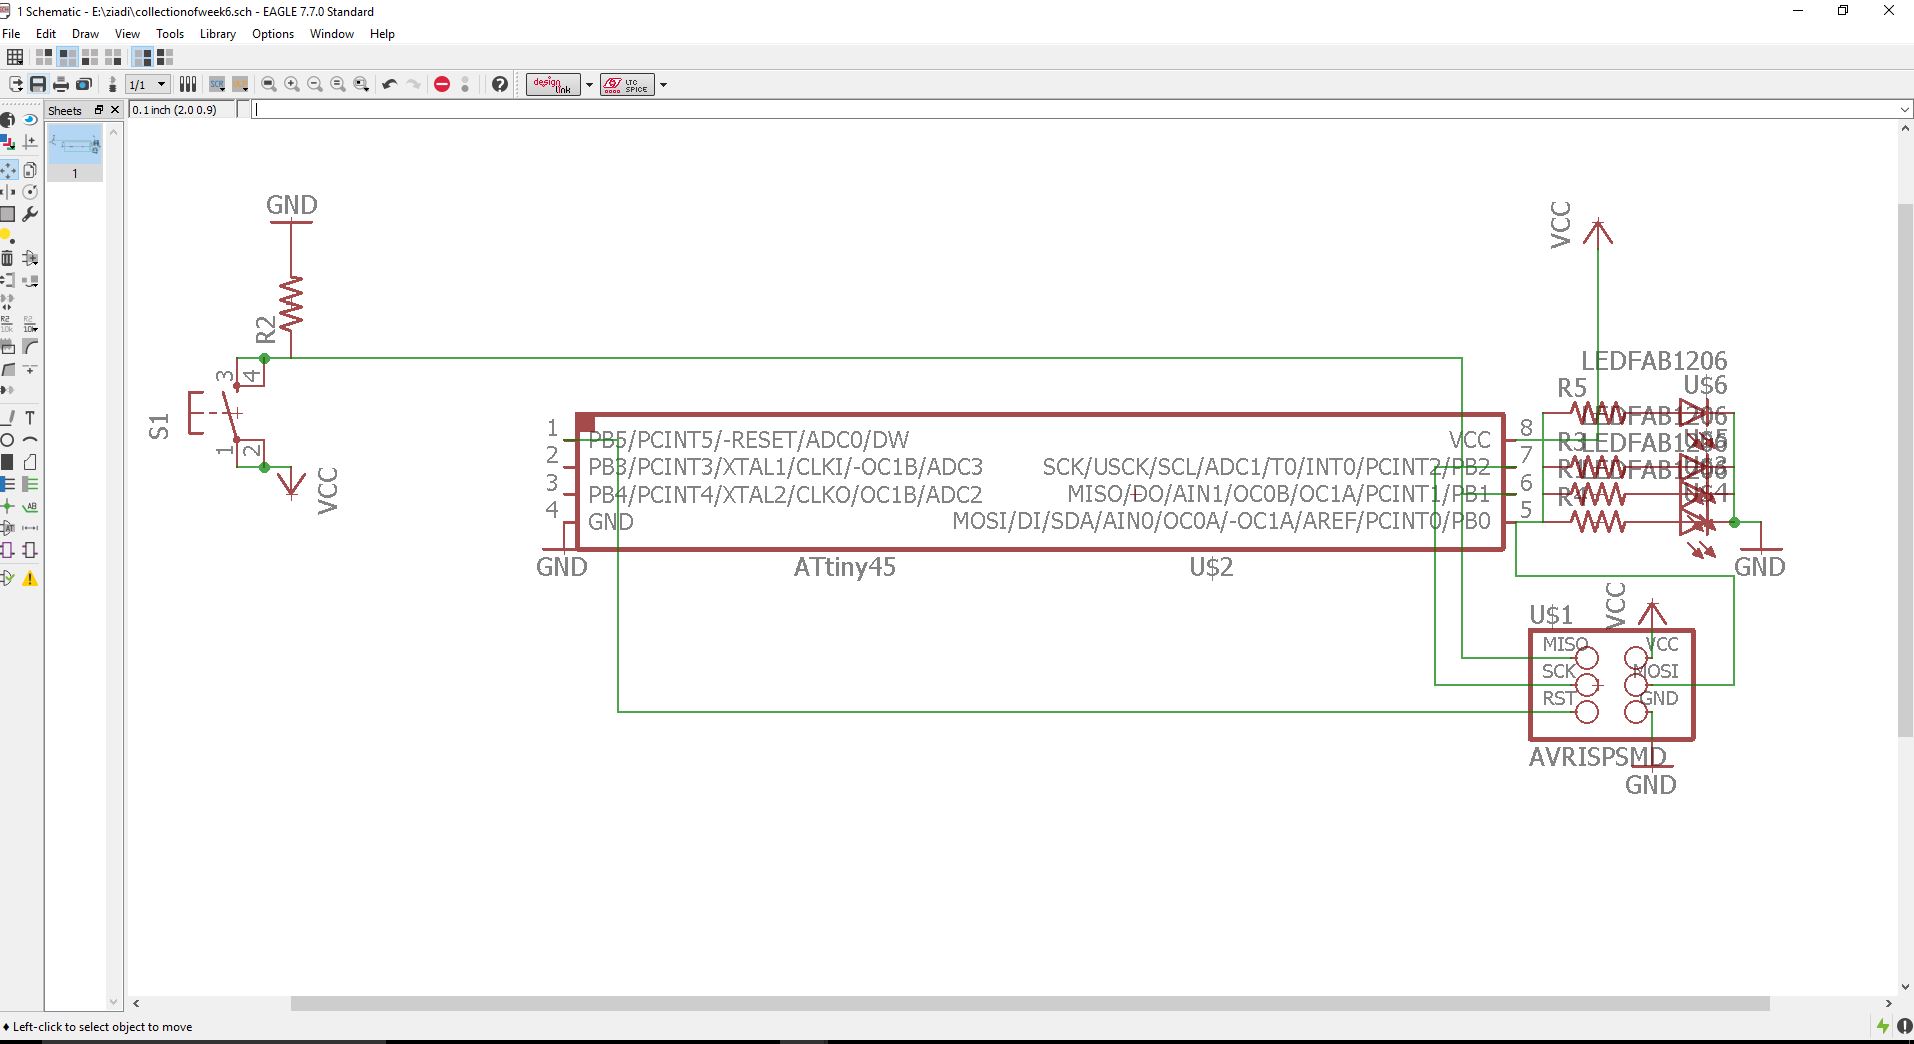Undo the last action

click(x=390, y=85)
